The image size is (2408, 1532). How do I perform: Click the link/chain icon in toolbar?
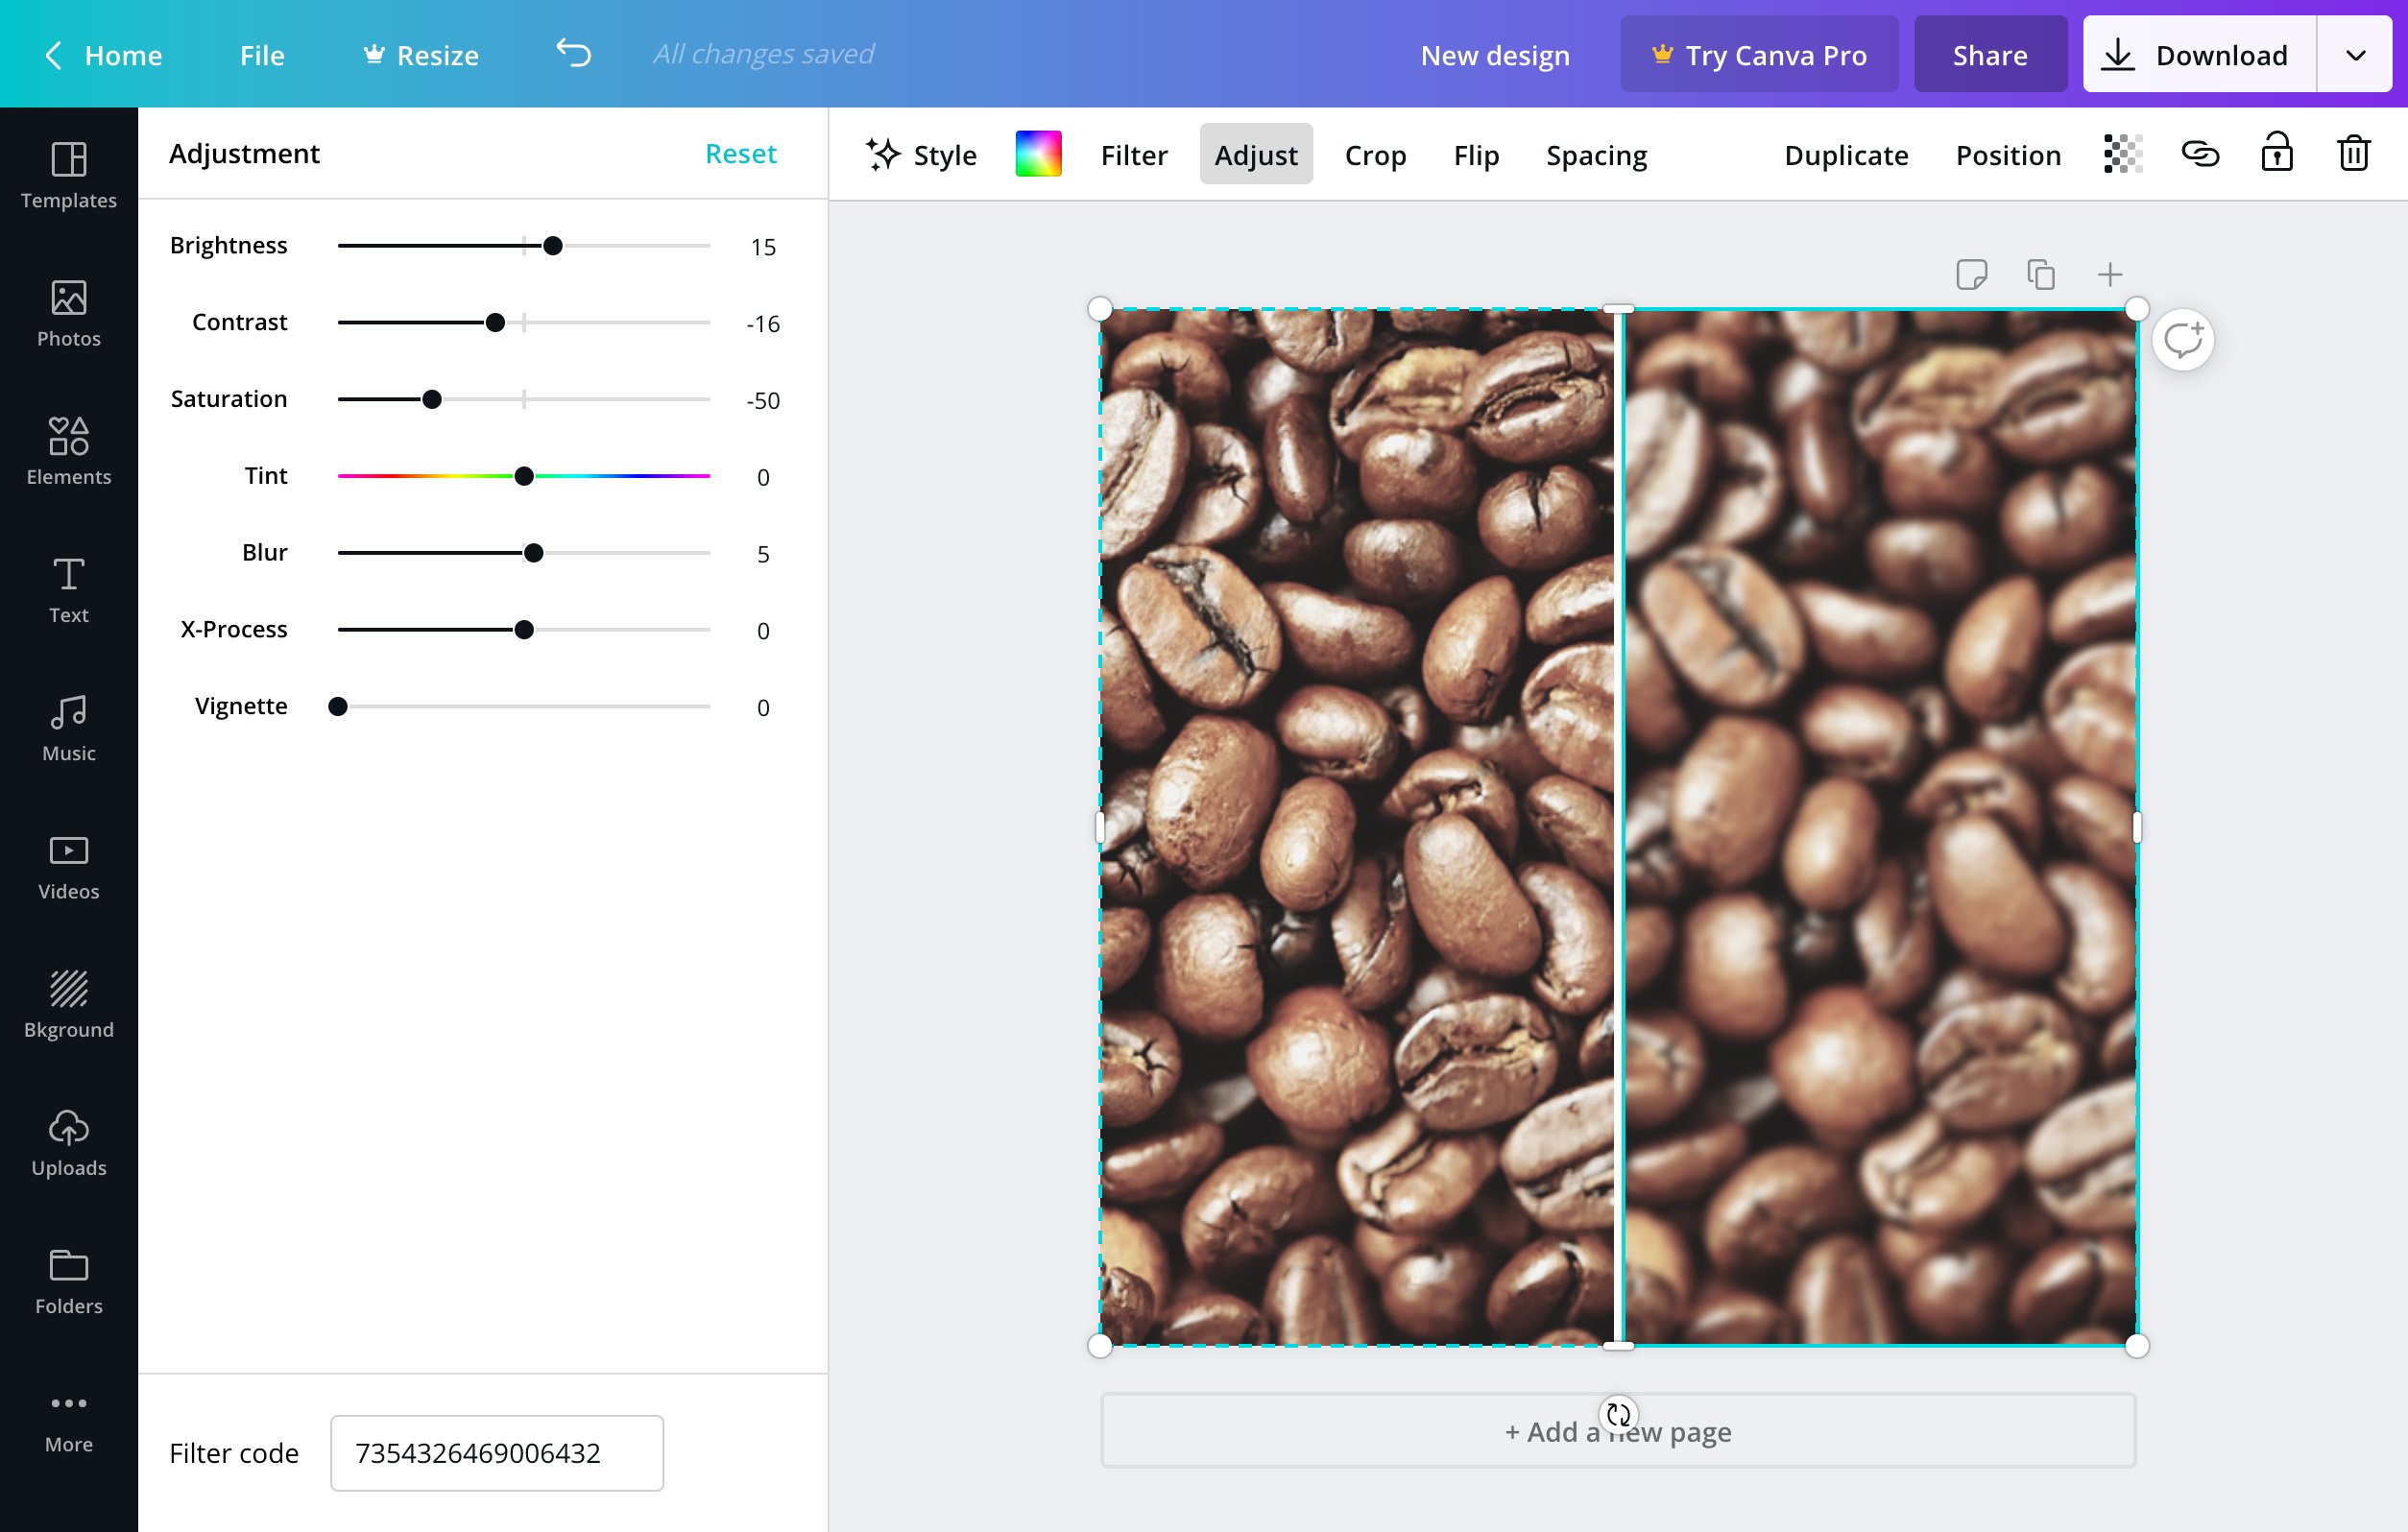[x=2198, y=155]
